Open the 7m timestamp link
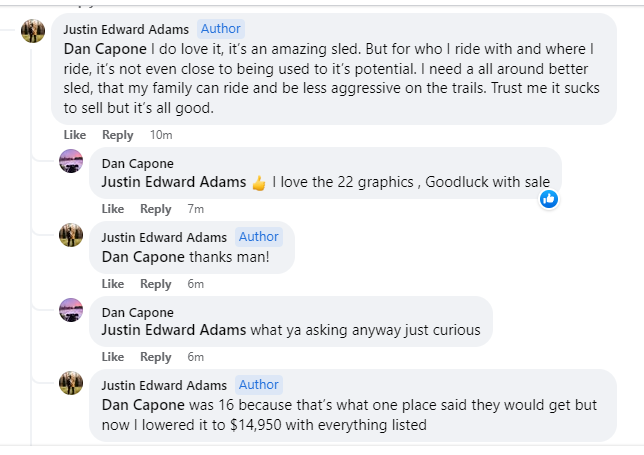Viewport: 644px width, 455px height. point(196,209)
